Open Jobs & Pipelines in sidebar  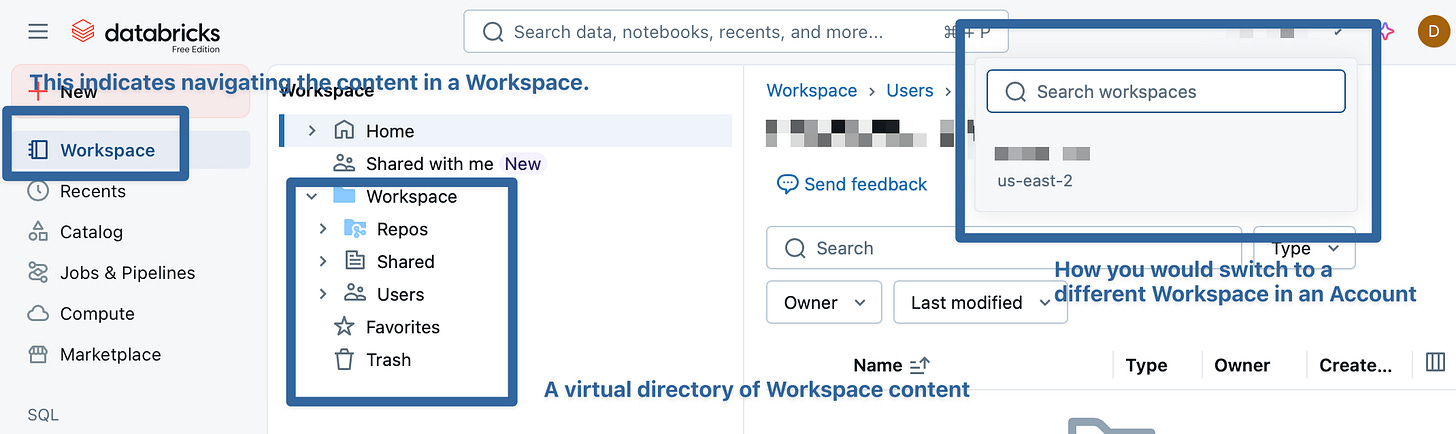(130, 273)
